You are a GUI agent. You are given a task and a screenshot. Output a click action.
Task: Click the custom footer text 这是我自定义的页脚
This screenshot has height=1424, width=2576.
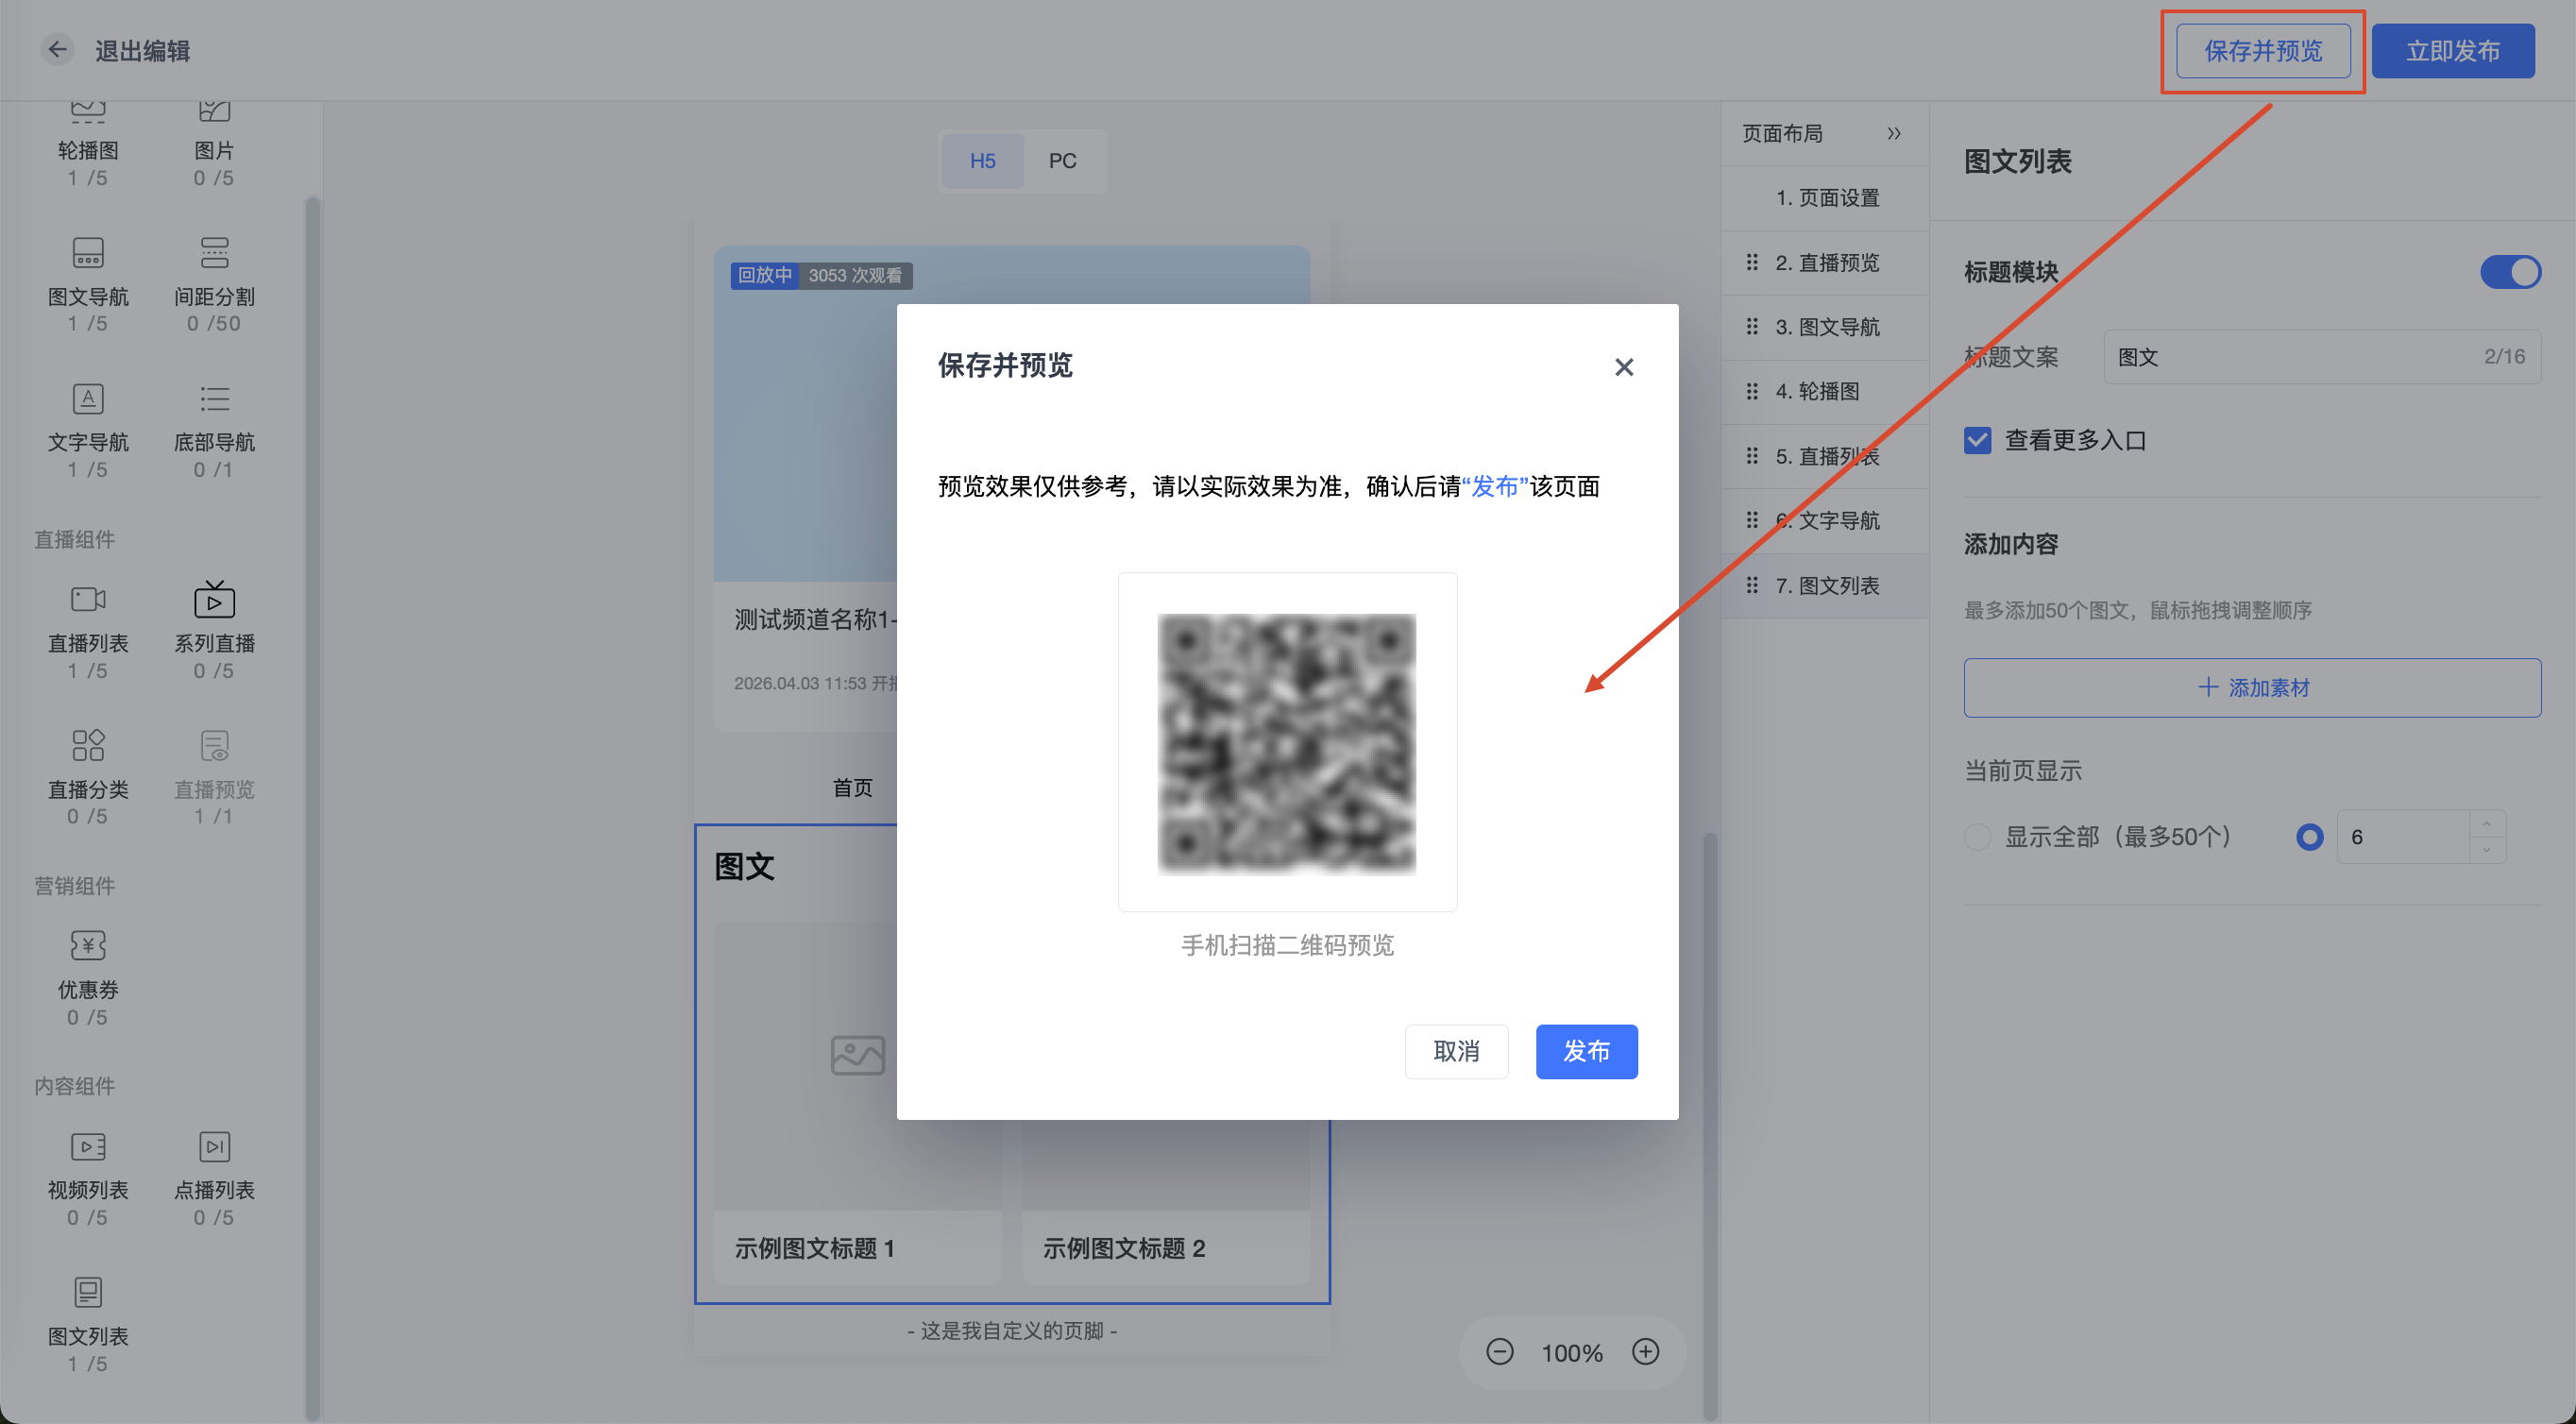(x=1012, y=1330)
